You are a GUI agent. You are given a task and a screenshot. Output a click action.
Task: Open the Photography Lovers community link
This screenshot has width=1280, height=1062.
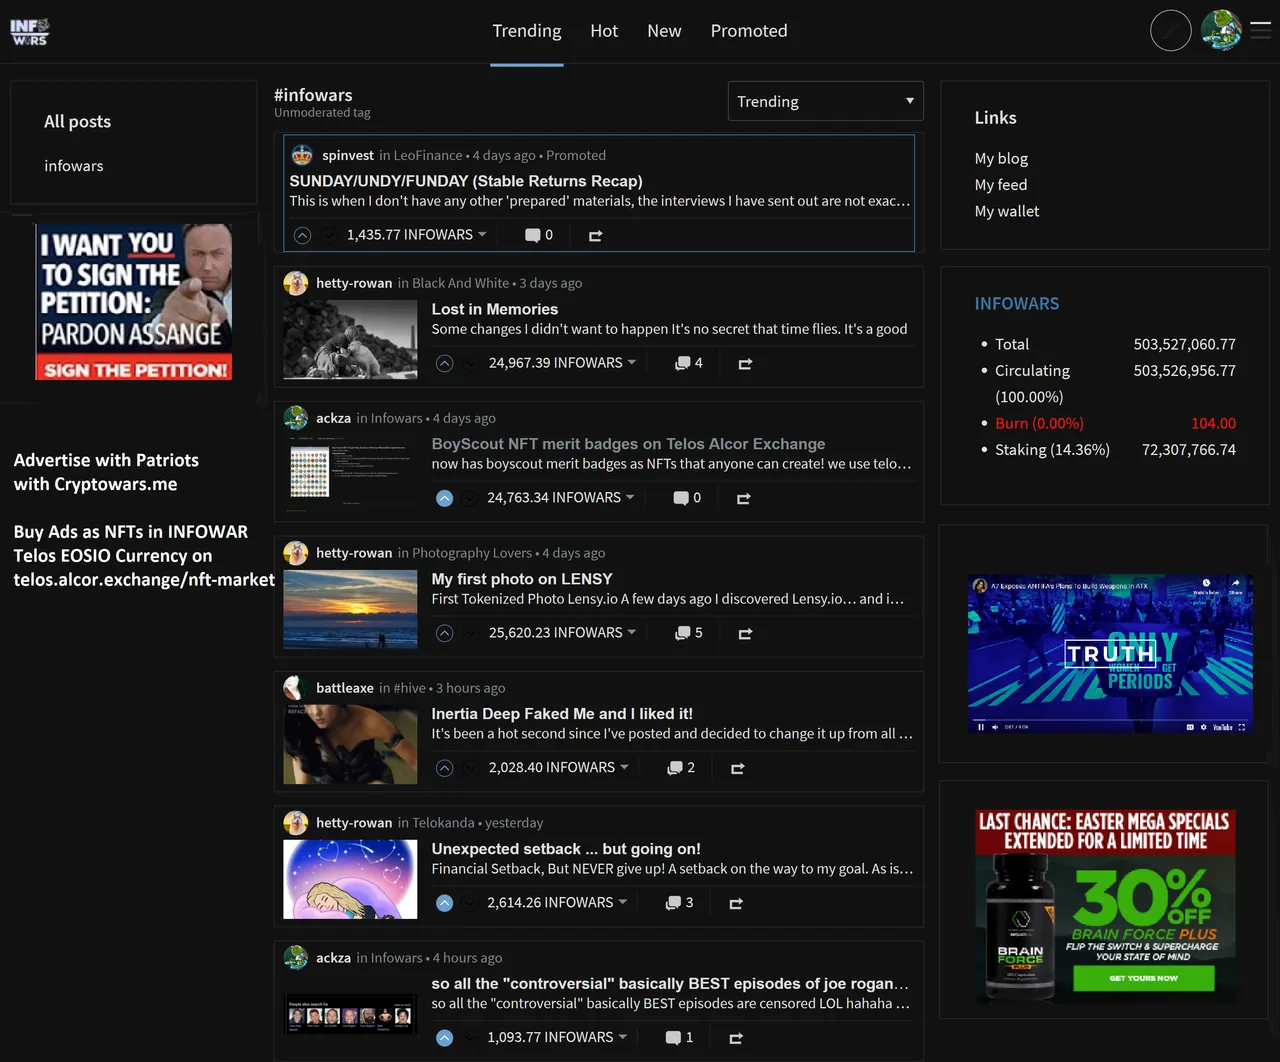tap(472, 553)
